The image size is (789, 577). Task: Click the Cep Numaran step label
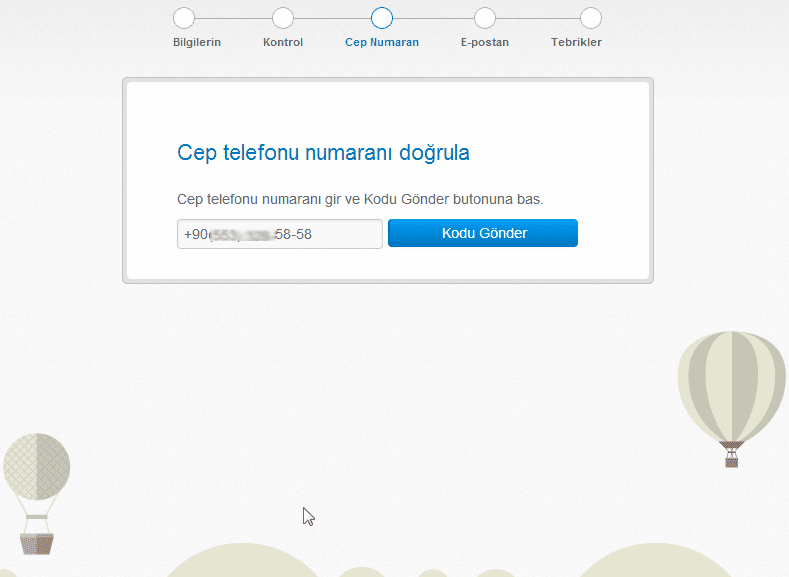point(382,42)
